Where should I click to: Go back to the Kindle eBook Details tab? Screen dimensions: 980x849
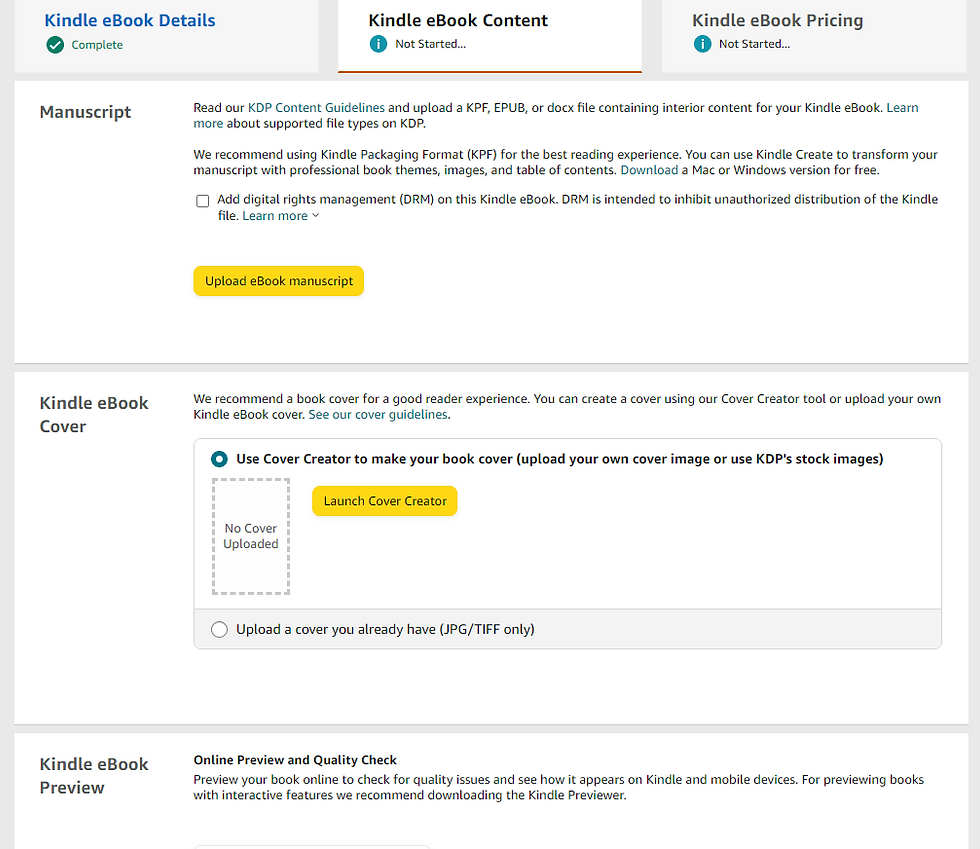[129, 20]
